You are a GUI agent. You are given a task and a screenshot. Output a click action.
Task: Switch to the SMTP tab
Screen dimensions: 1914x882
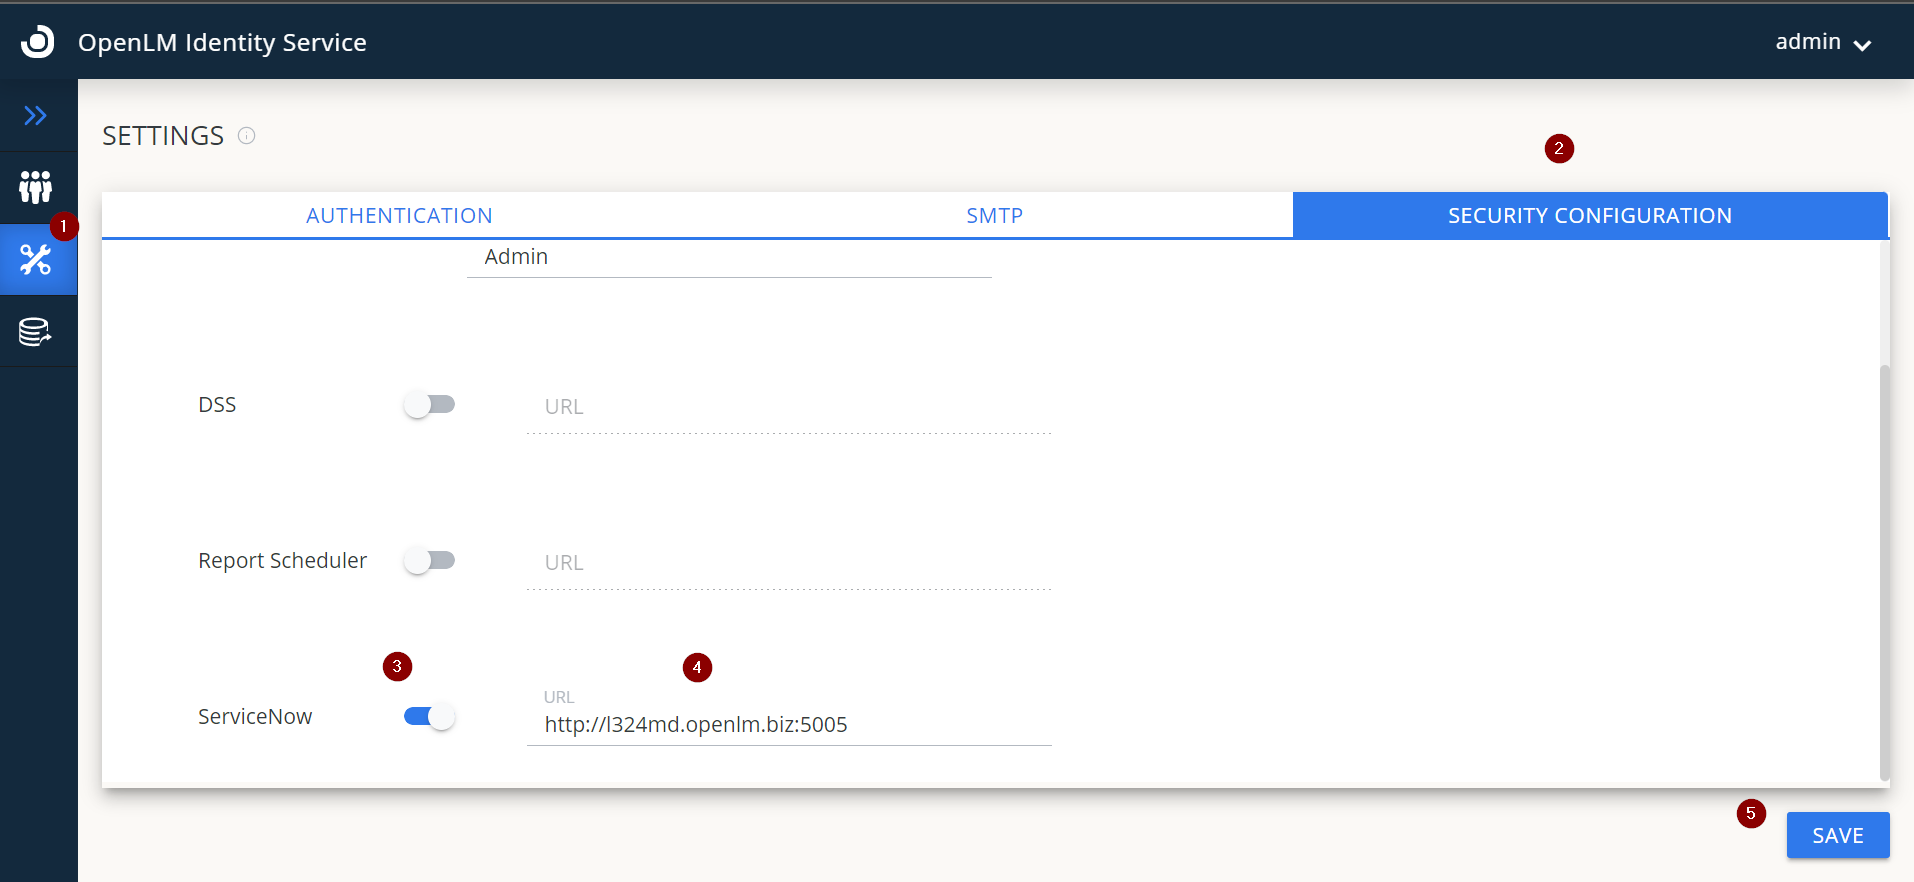(994, 216)
